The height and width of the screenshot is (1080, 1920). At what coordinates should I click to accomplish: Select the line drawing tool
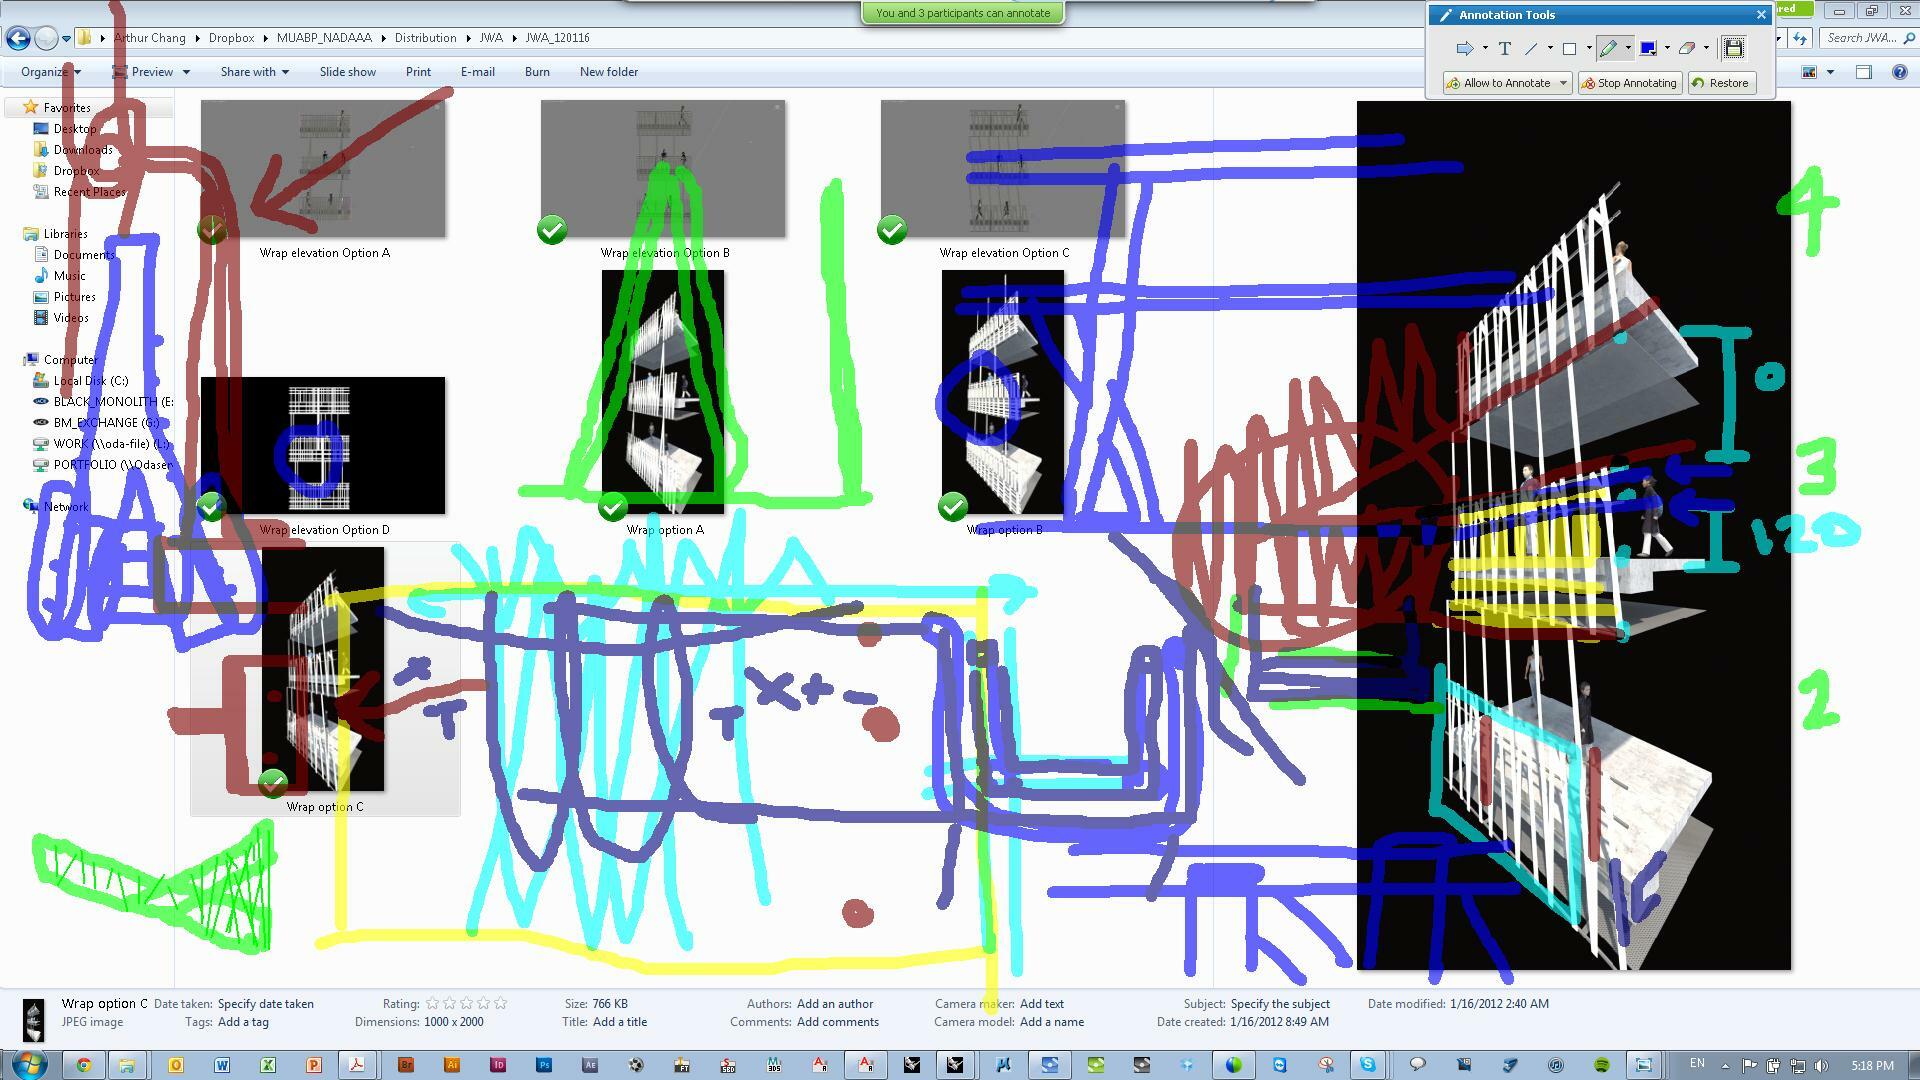point(1531,48)
